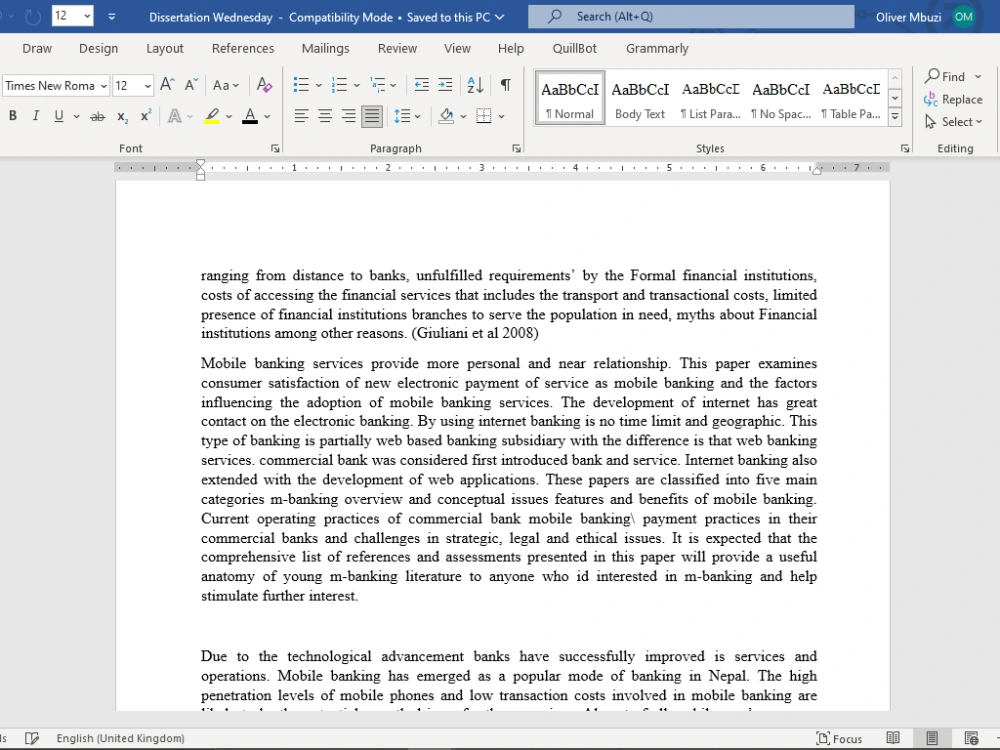Open Borders dropdown arrow
This screenshot has width=1000, height=750.
(x=501, y=117)
